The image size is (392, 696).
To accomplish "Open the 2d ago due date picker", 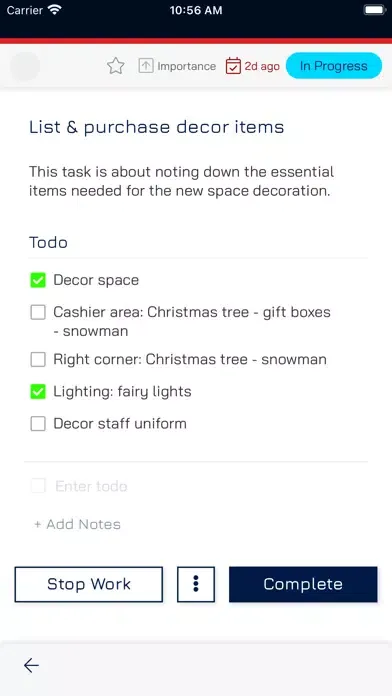I will click(262, 66).
